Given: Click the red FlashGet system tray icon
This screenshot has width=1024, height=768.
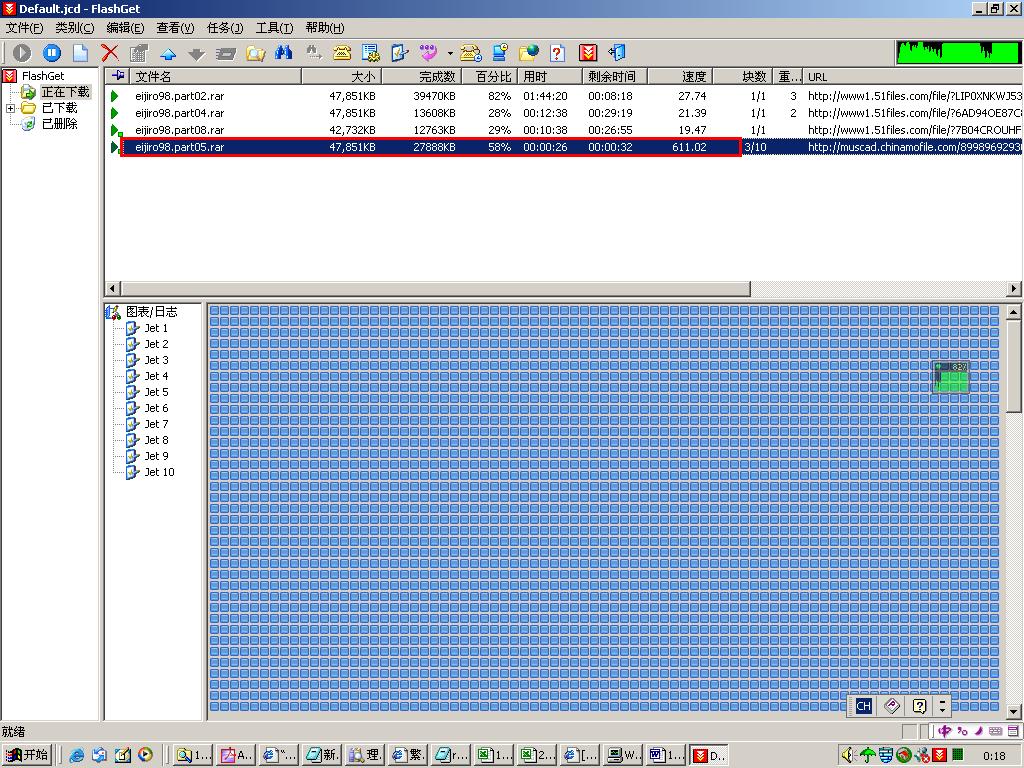Looking at the screenshot, I should click(940, 756).
